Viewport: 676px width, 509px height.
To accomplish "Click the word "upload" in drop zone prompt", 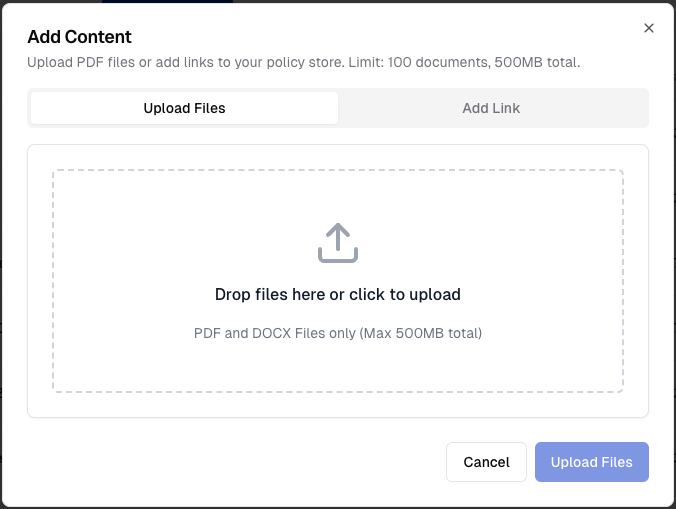I will [x=438, y=295].
